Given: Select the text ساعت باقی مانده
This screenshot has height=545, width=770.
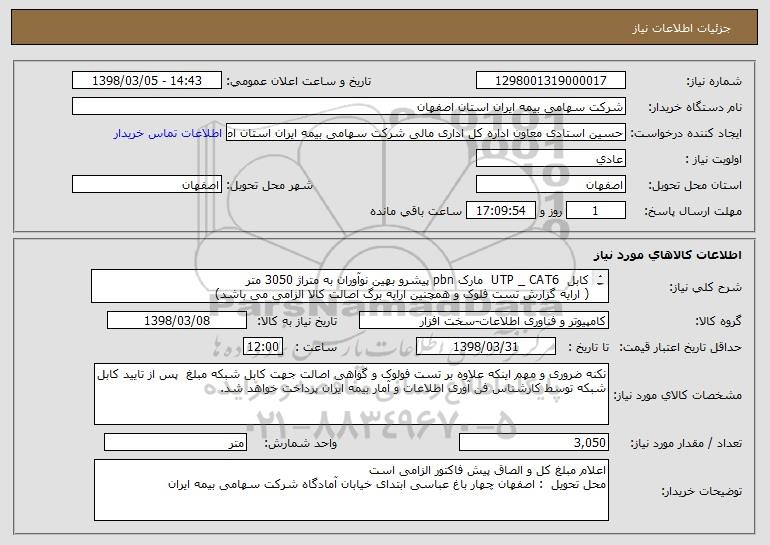Looking at the screenshot, I should coord(416,212).
